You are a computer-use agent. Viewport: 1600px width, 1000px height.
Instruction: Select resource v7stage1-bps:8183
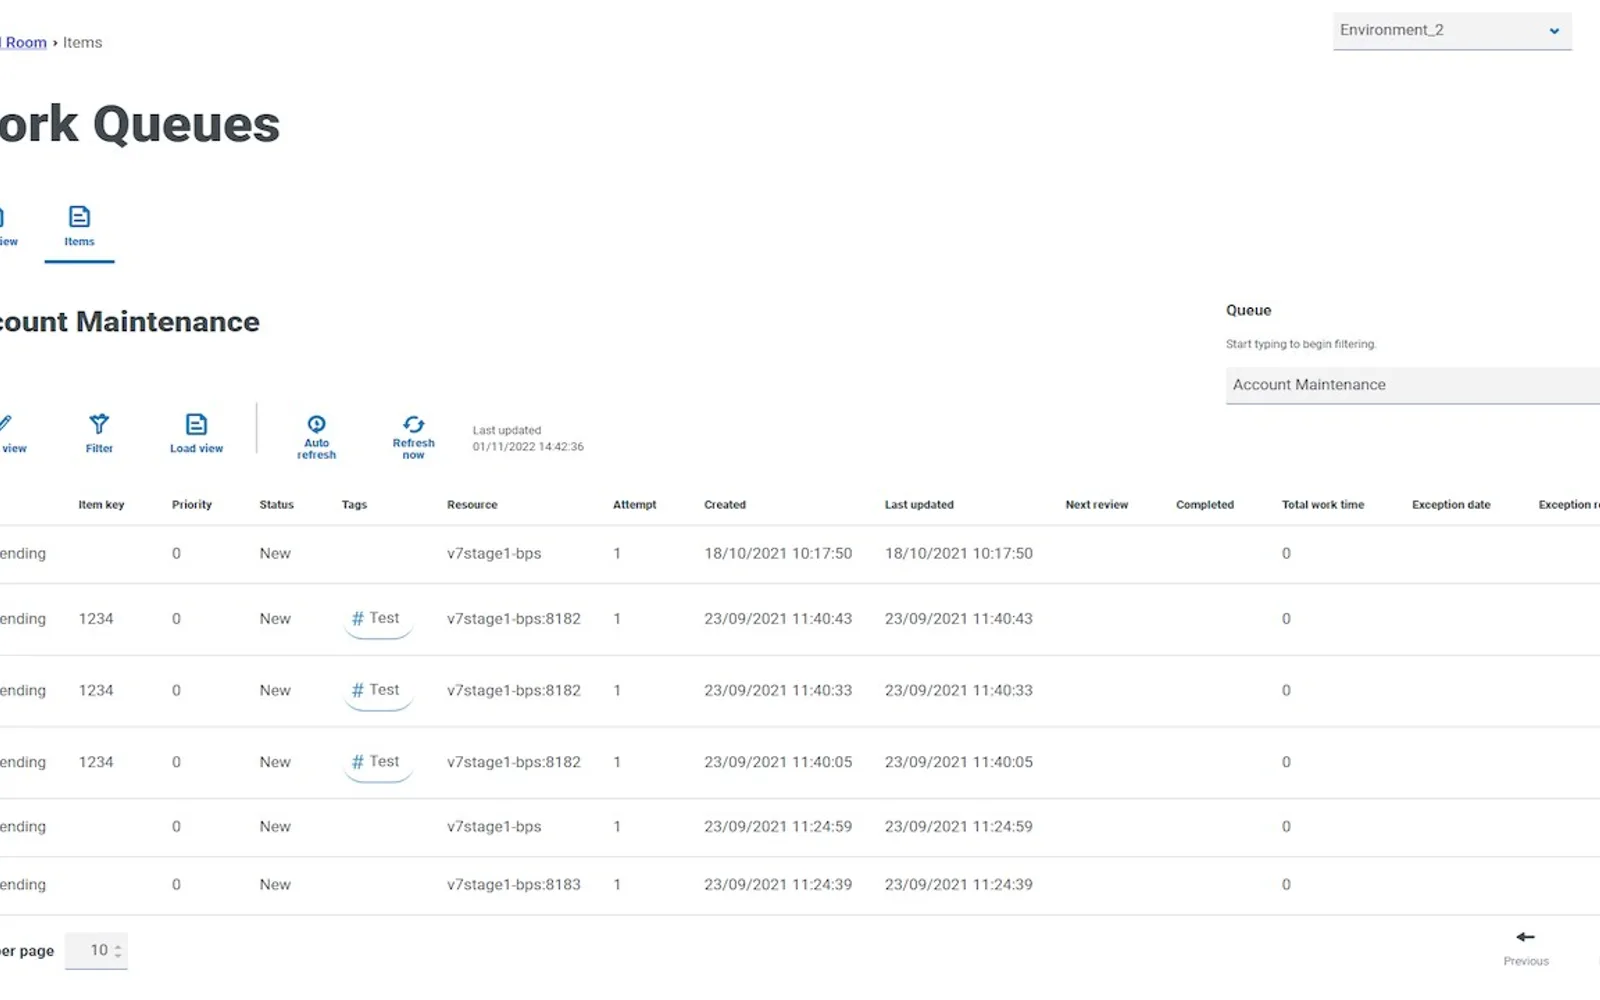tap(513, 885)
